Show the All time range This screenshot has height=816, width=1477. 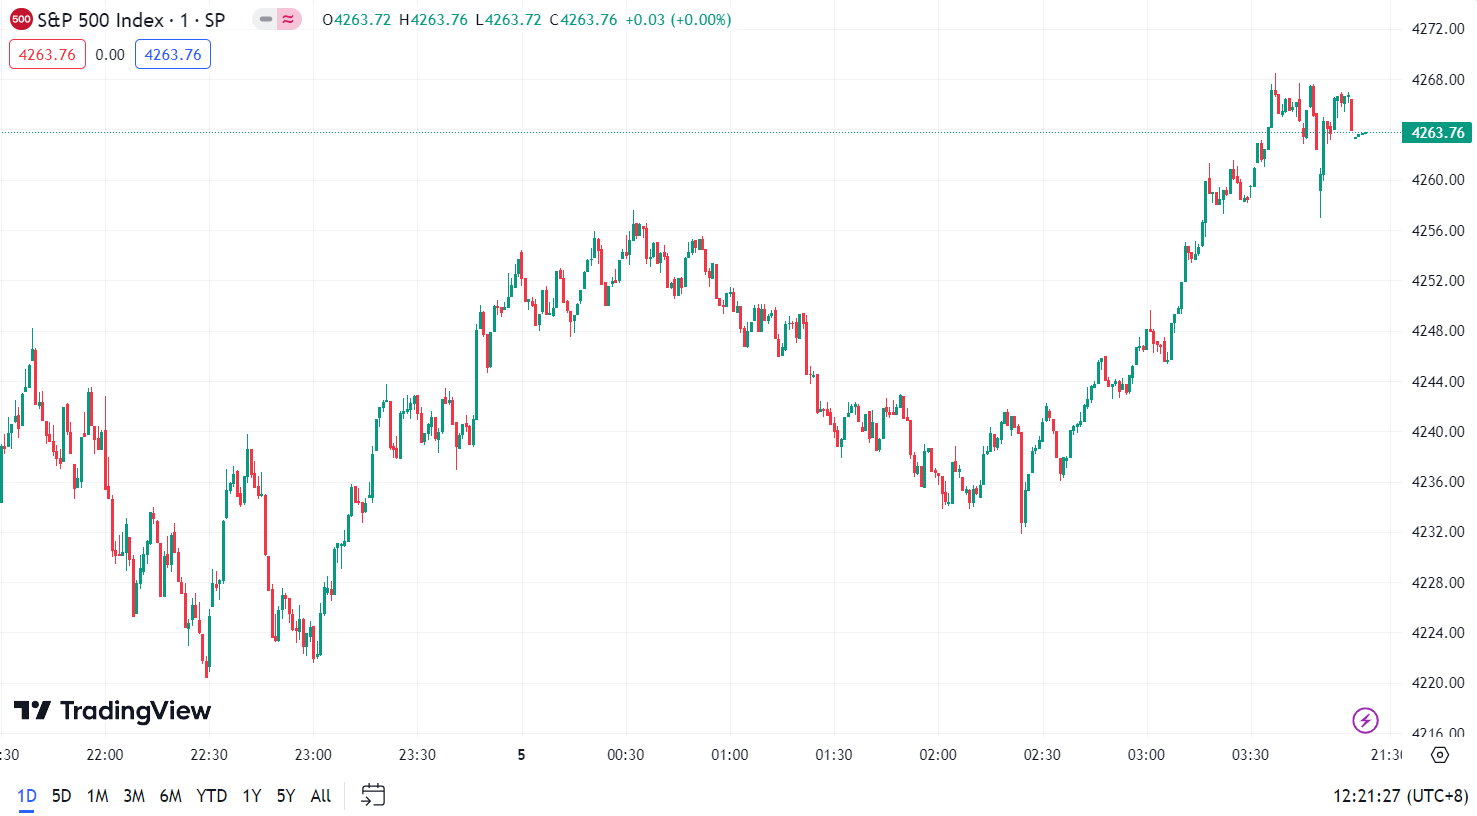(320, 796)
